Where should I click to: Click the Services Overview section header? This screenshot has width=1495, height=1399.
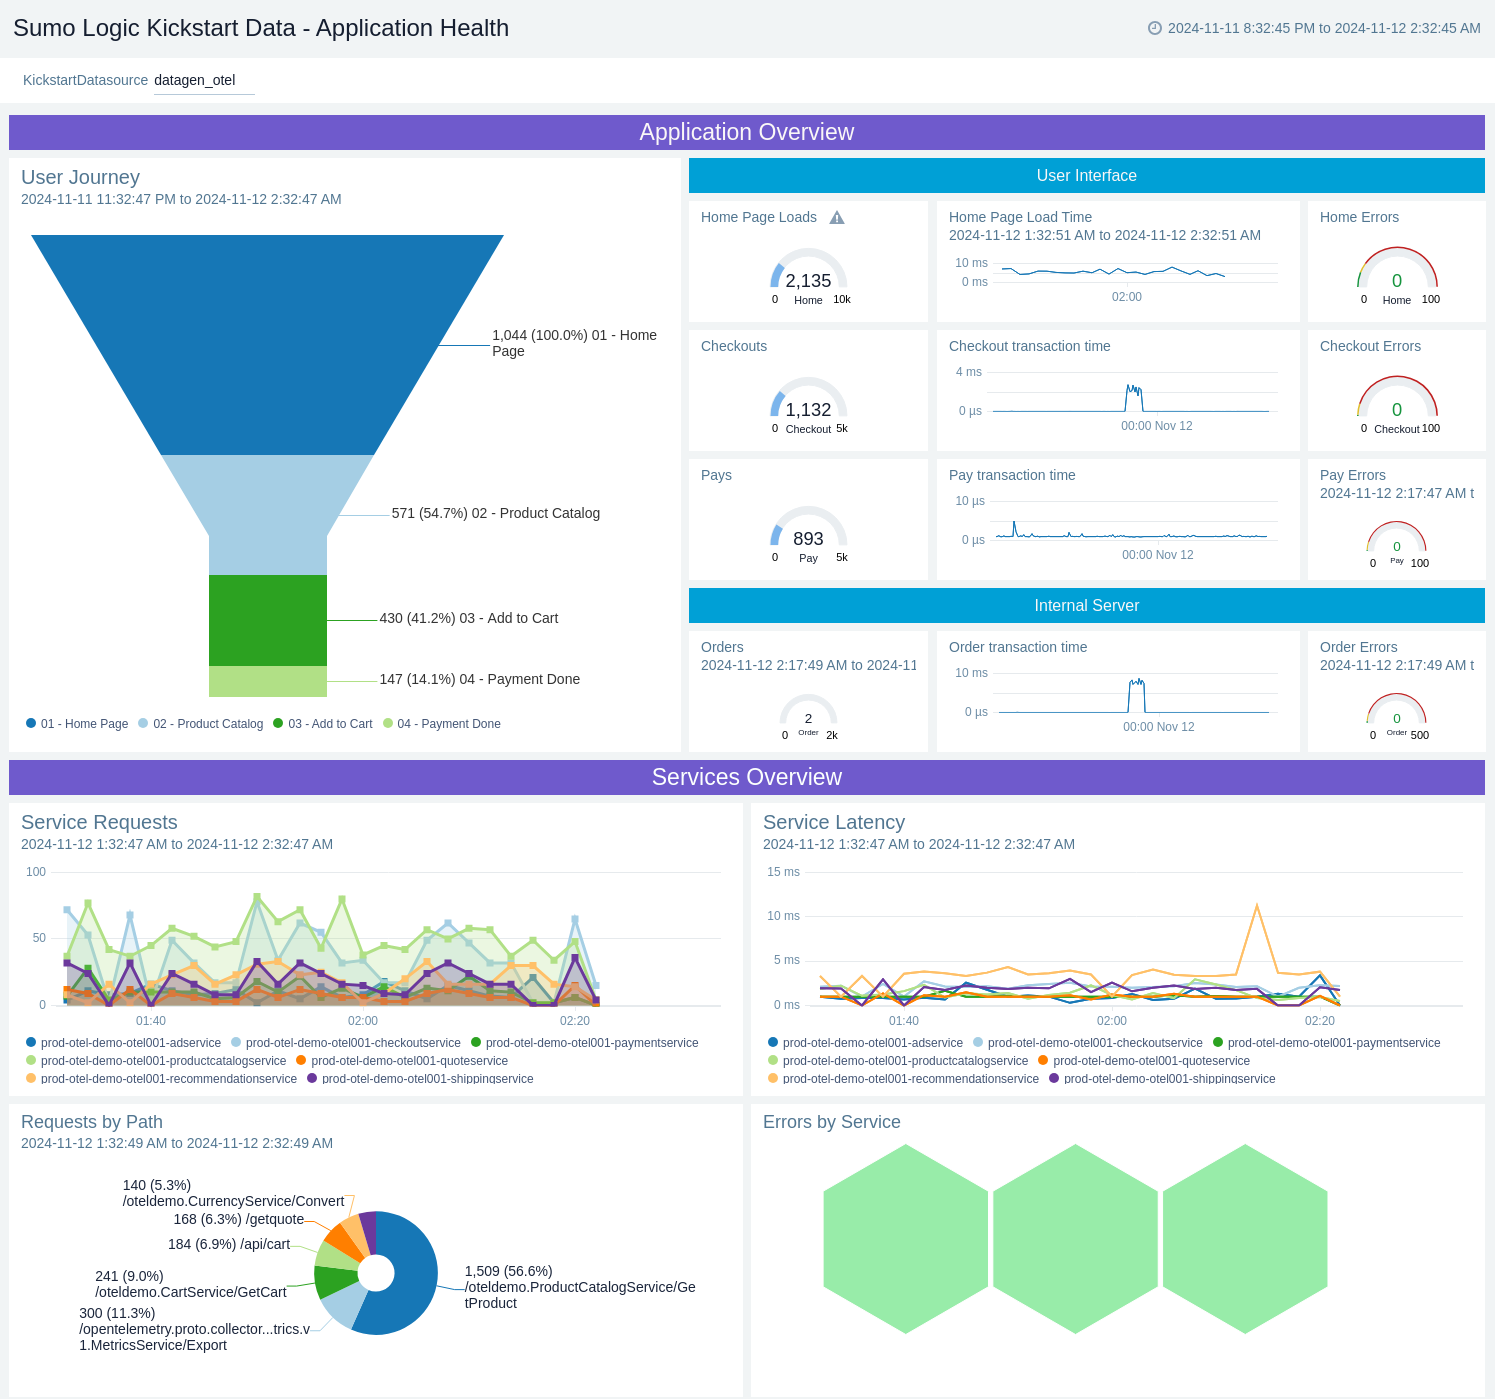[x=746, y=777]
